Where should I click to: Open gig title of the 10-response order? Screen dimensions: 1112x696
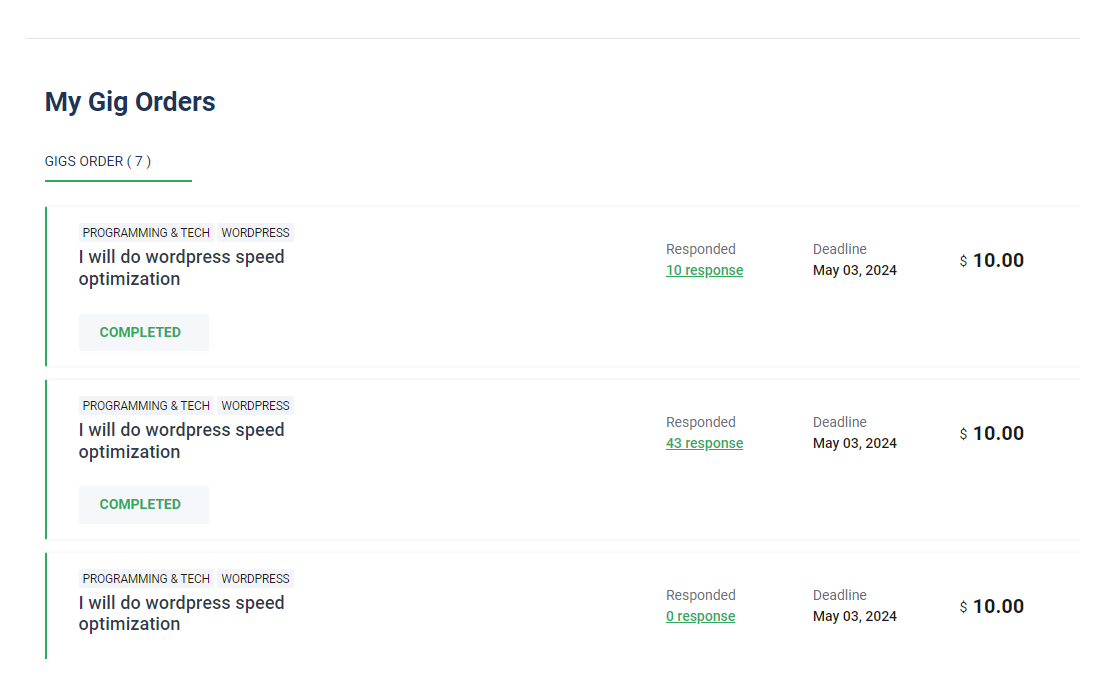pyautogui.click(x=181, y=268)
